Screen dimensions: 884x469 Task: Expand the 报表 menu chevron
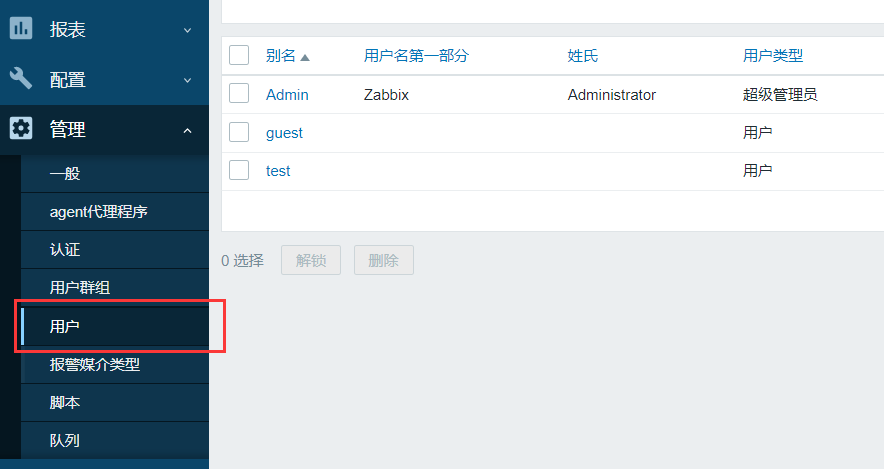[x=188, y=30]
